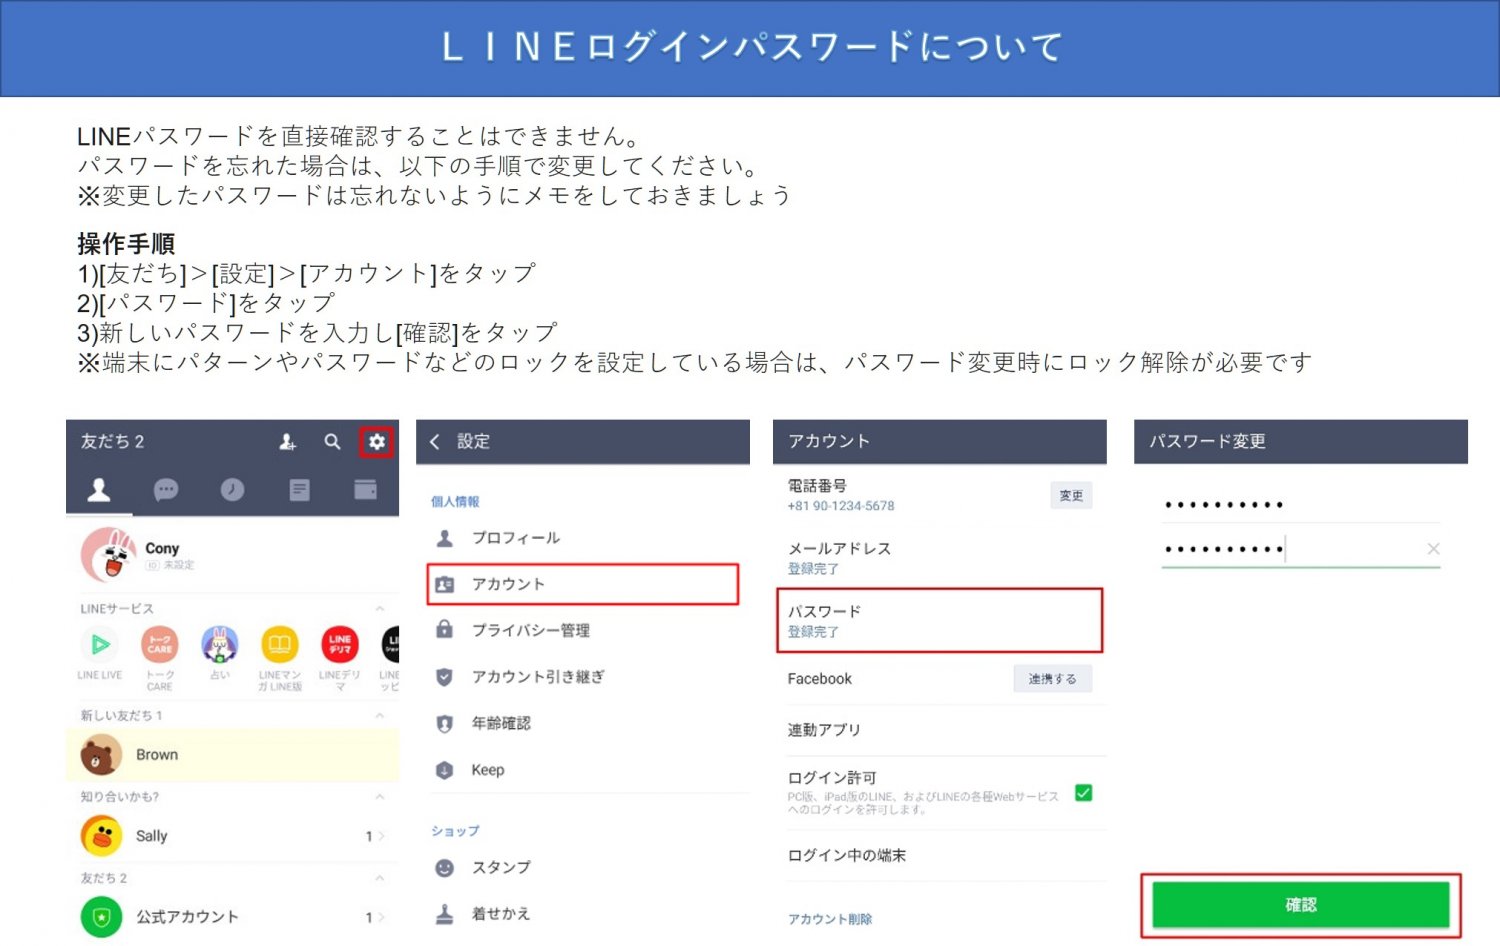Clear the password confirmation field

[1433, 548]
